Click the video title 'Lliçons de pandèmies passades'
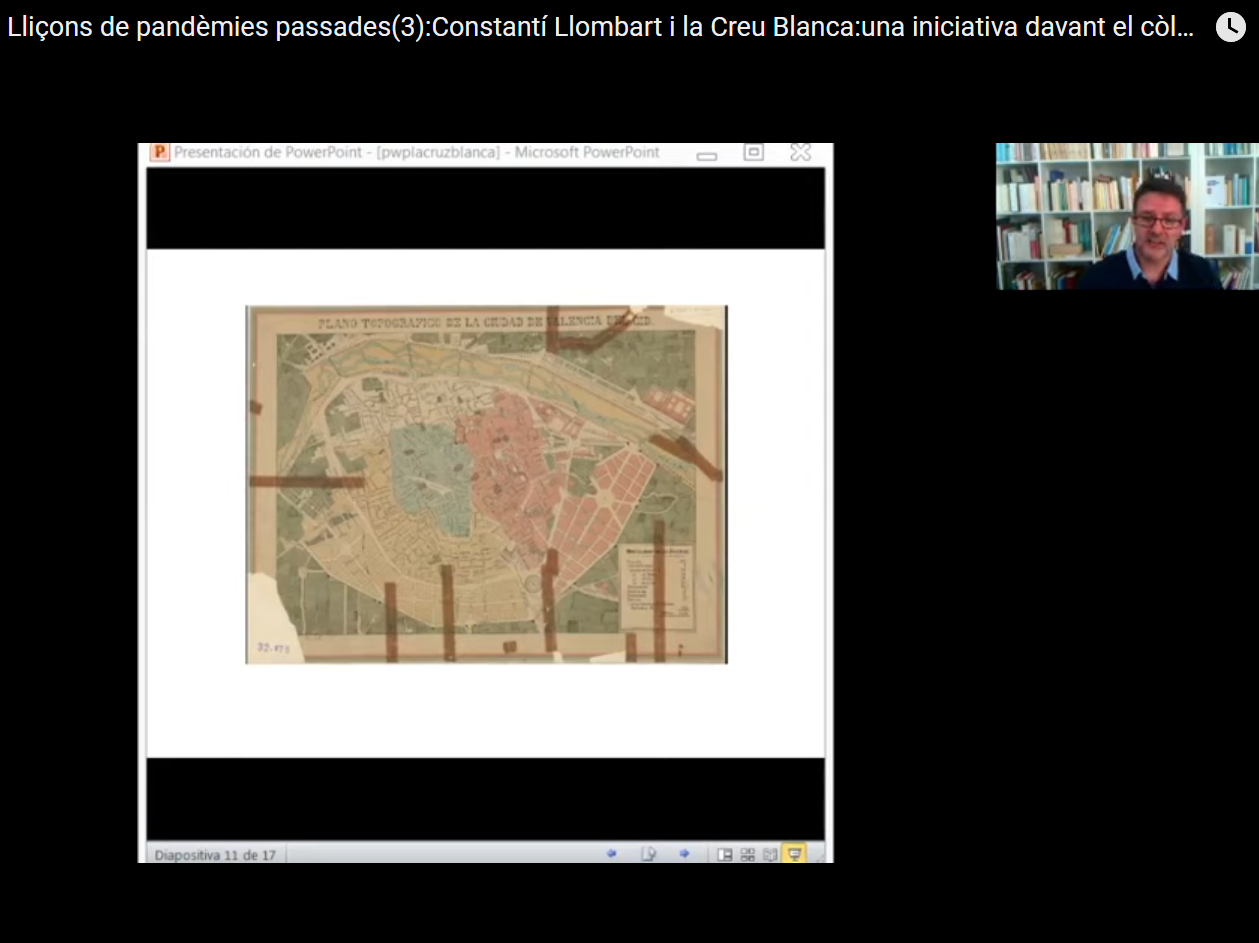The height and width of the screenshot is (943, 1259). click(600, 27)
